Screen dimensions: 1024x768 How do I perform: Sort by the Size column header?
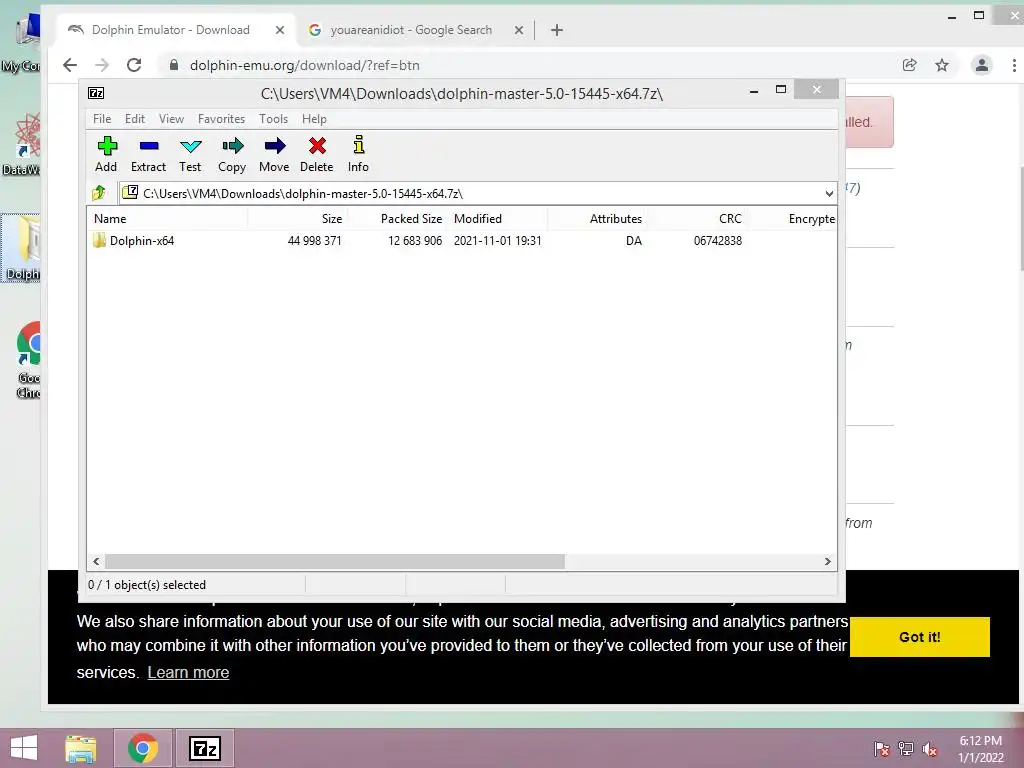(x=297, y=219)
